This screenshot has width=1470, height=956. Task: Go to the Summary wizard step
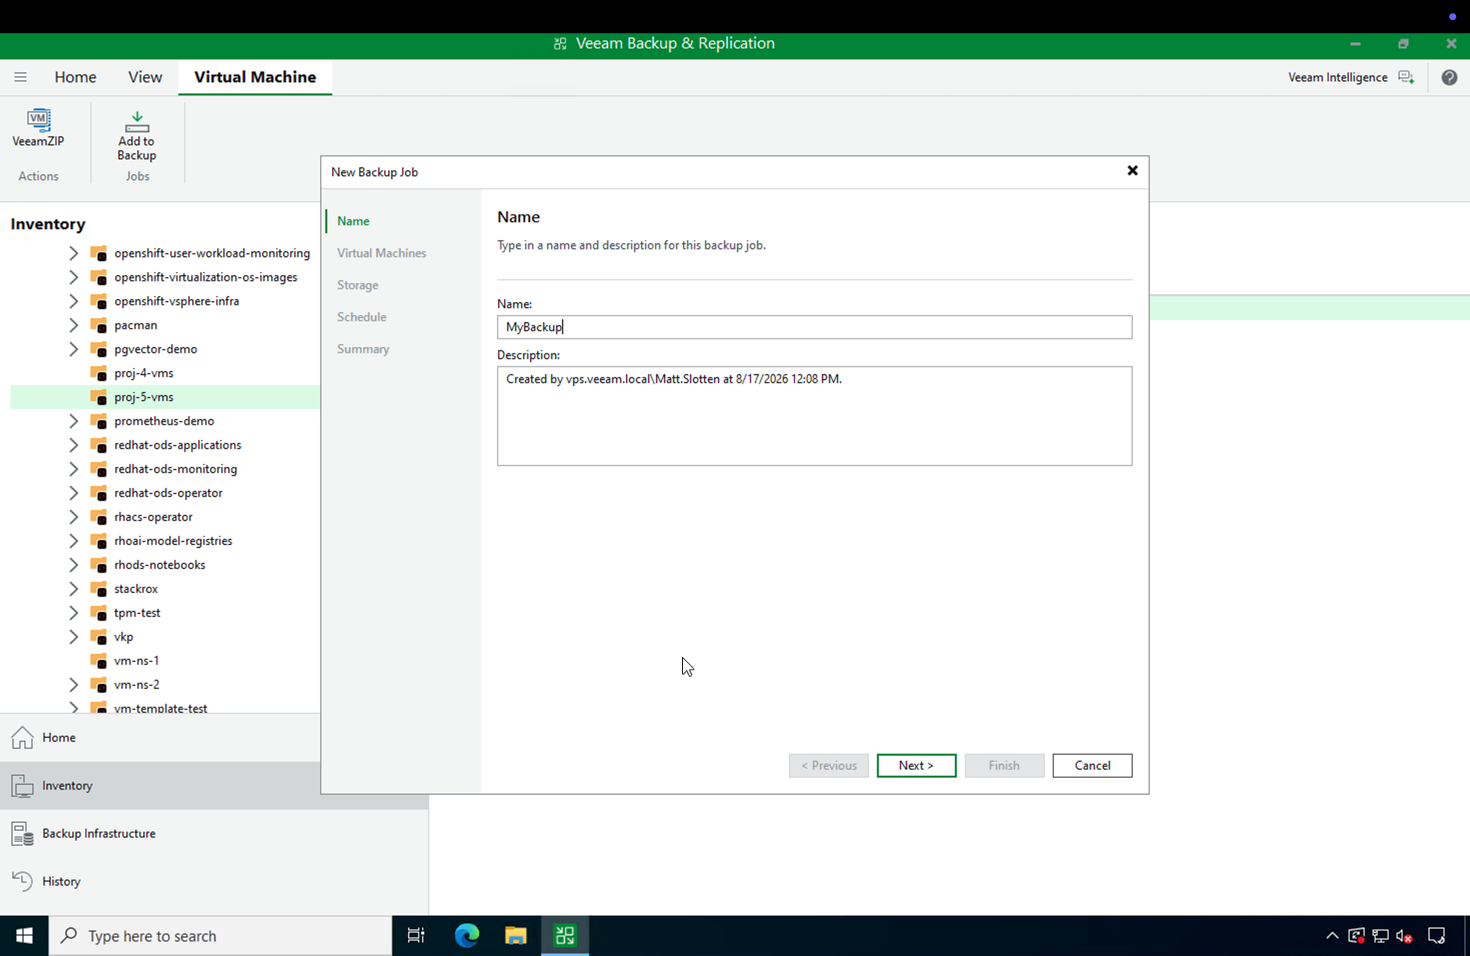363,349
